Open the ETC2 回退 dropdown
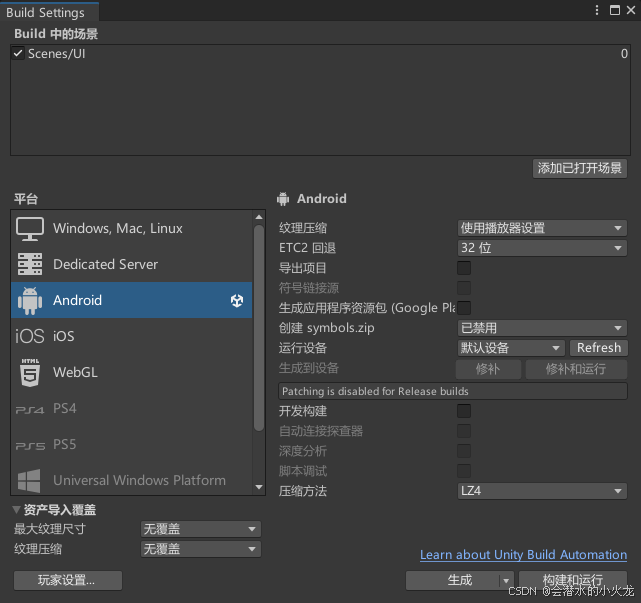 pyautogui.click(x=542, y=248)
